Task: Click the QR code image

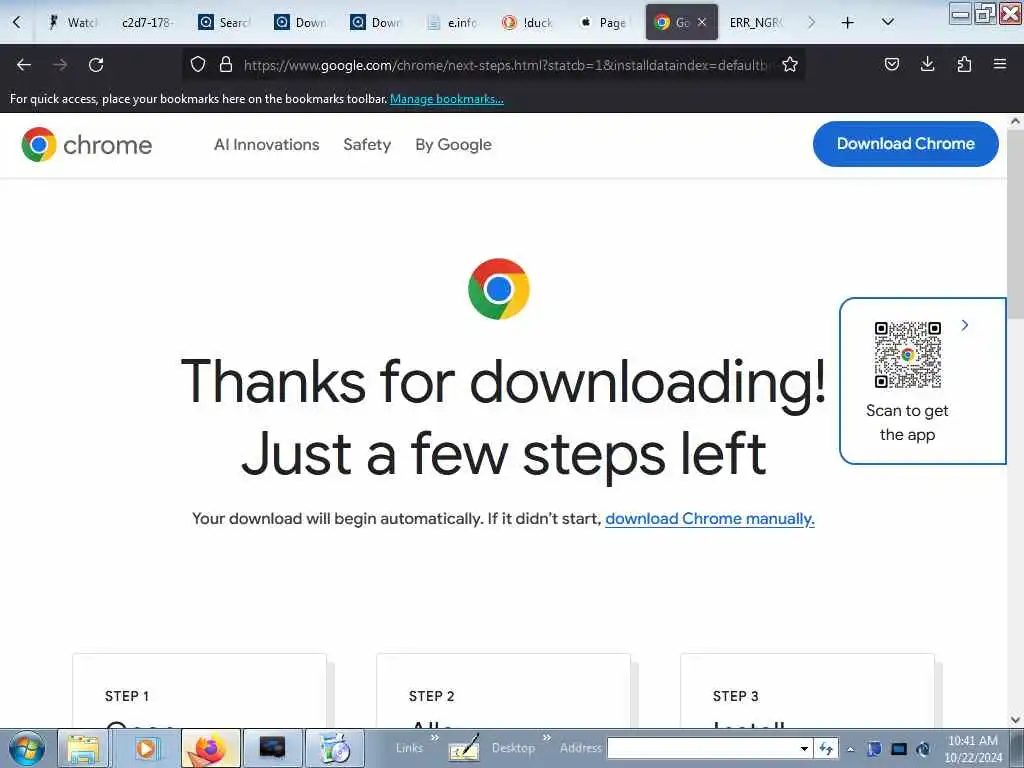Action: click(908, 355)
